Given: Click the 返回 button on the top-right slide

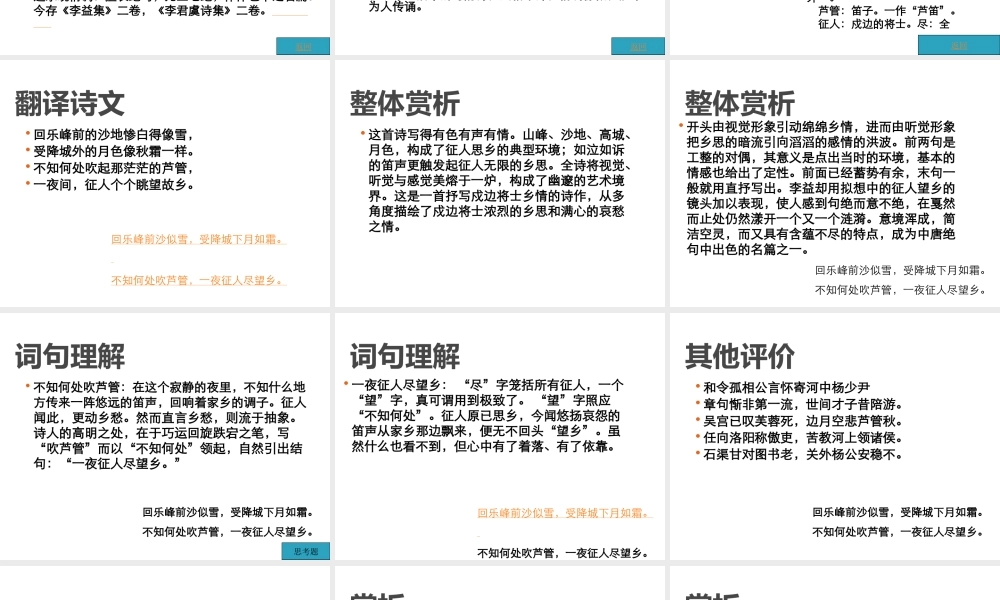Looking at the screenshot, I should [957, 45].
